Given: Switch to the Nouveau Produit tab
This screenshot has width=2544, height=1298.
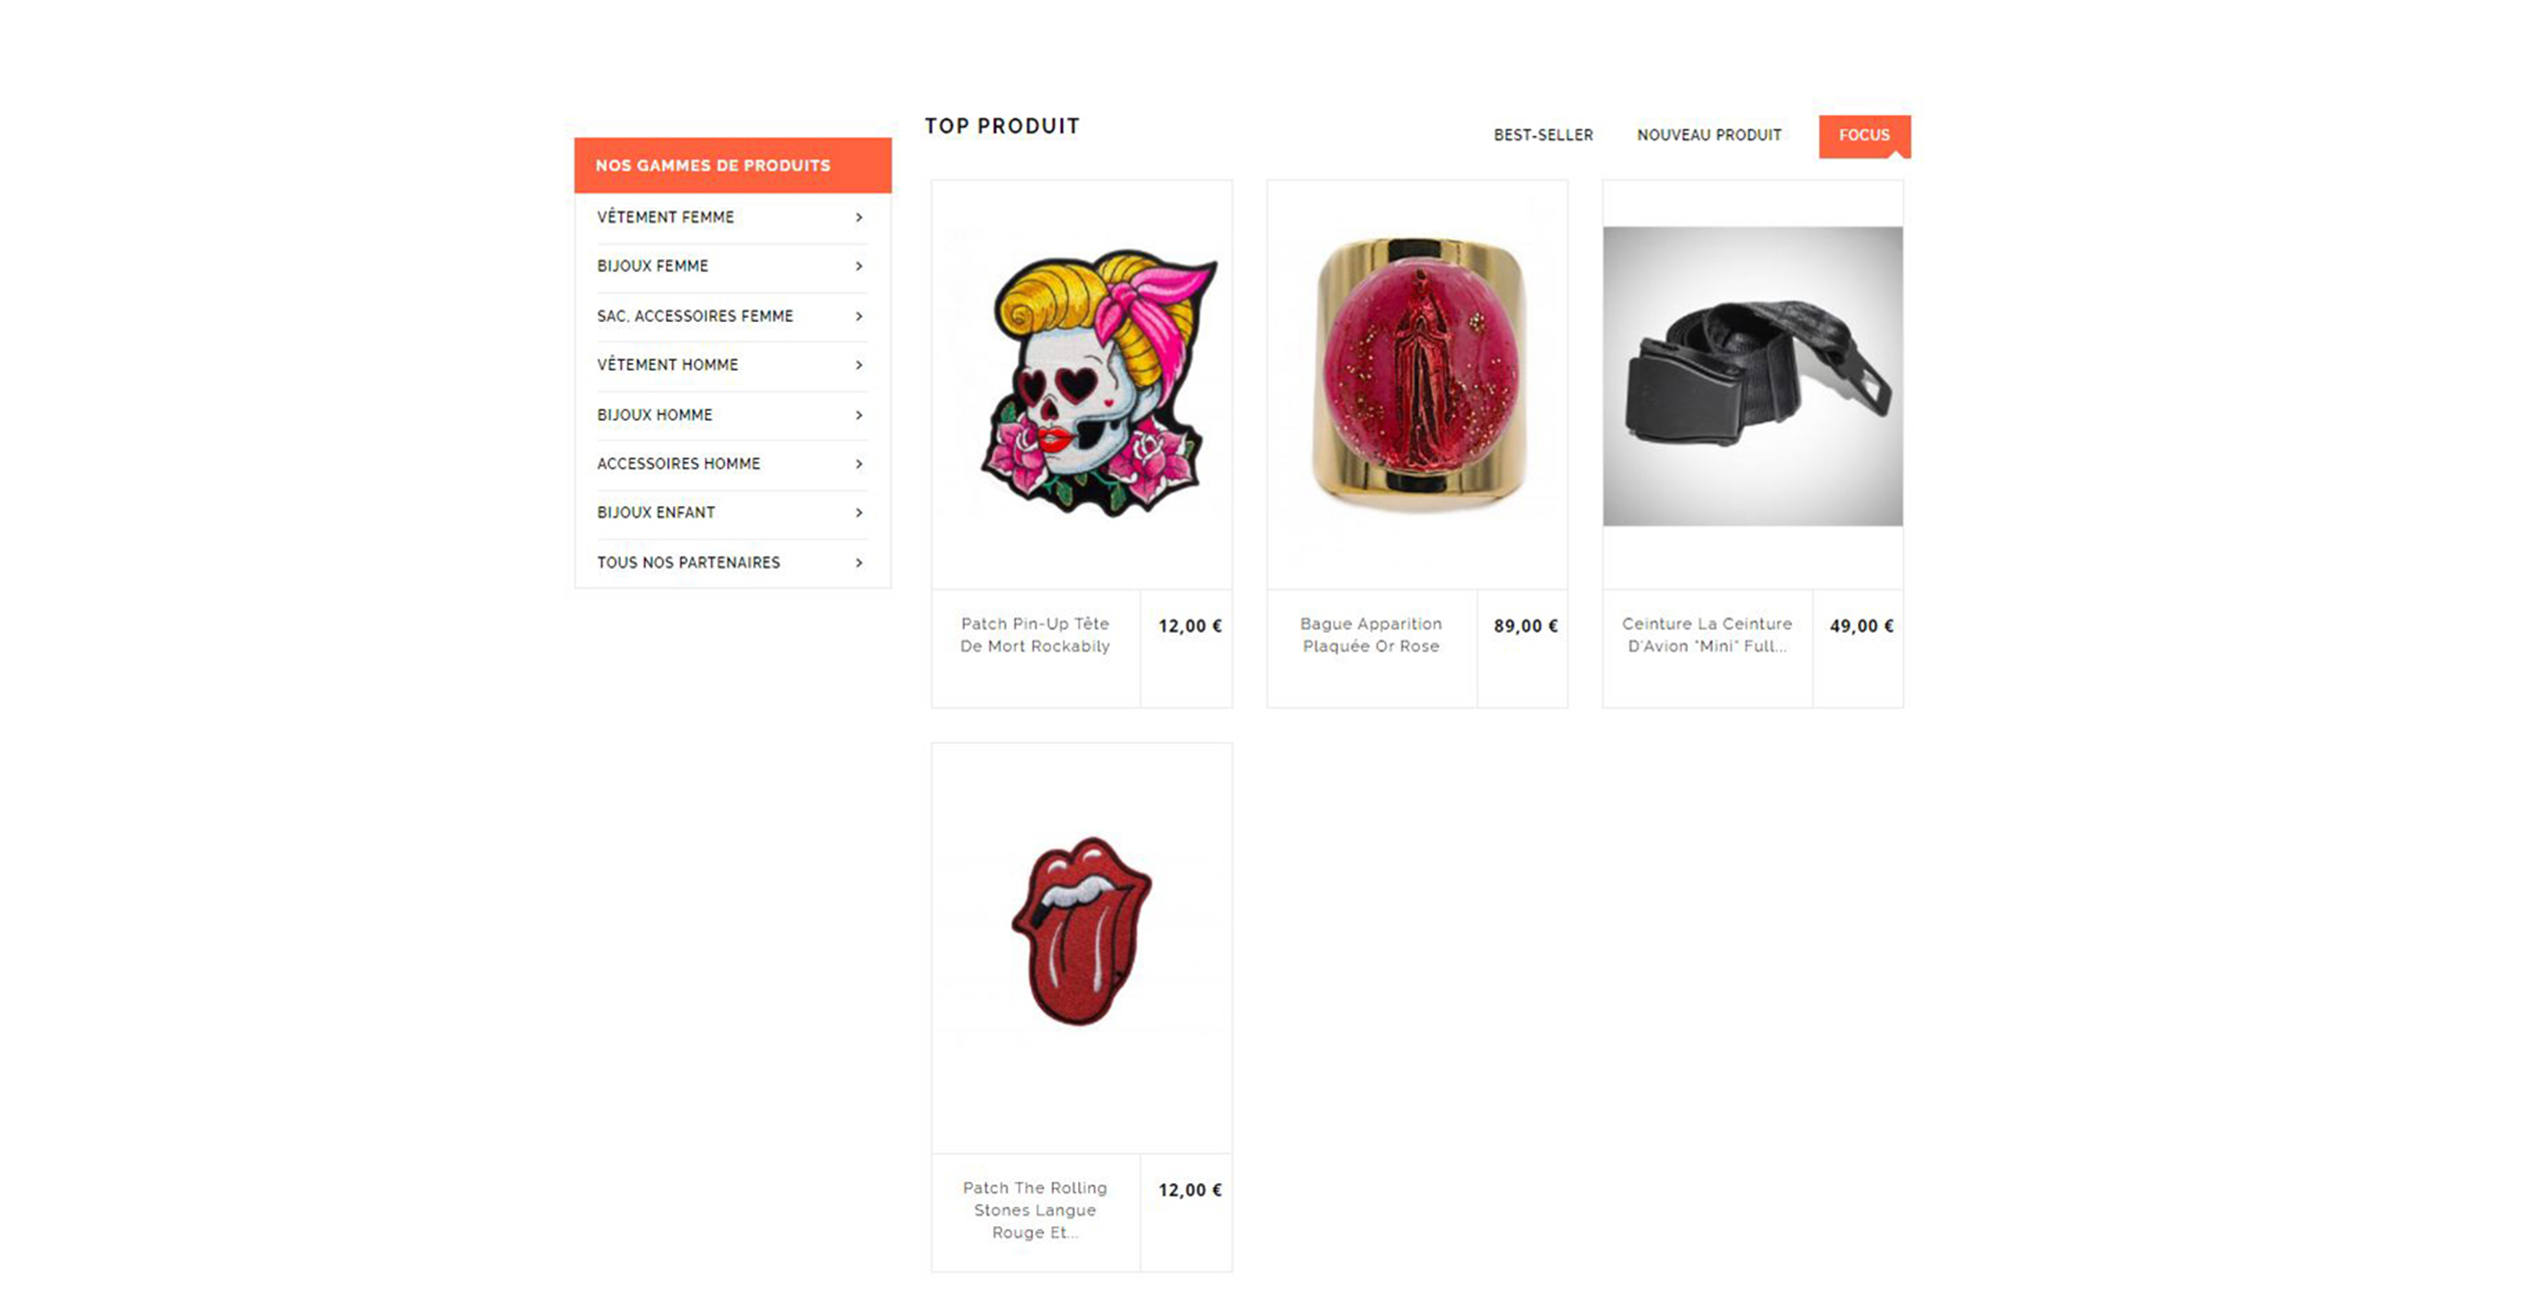Looking at the screenshot, I should click(x=1709, y=135).
